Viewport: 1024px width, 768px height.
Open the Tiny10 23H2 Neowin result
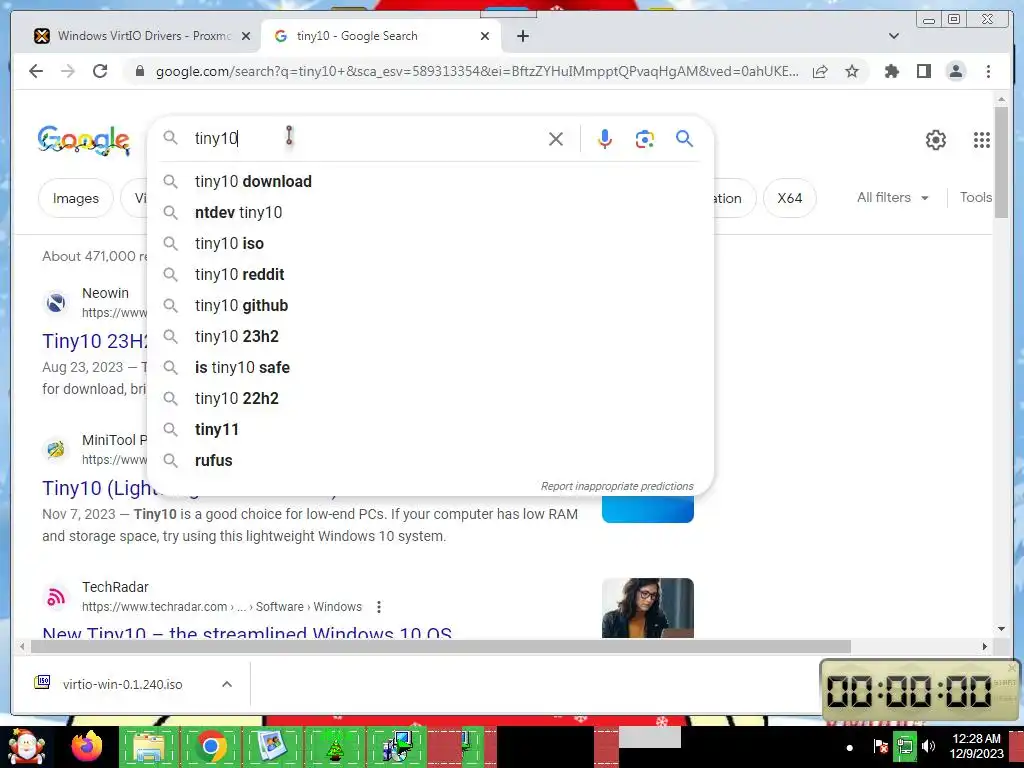coord(95,341)
